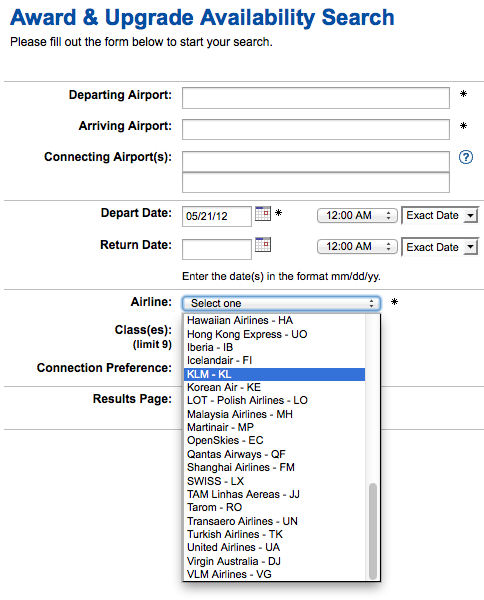
Task: Select Hawaiian Airlines - HA
Action: [274, 321]
